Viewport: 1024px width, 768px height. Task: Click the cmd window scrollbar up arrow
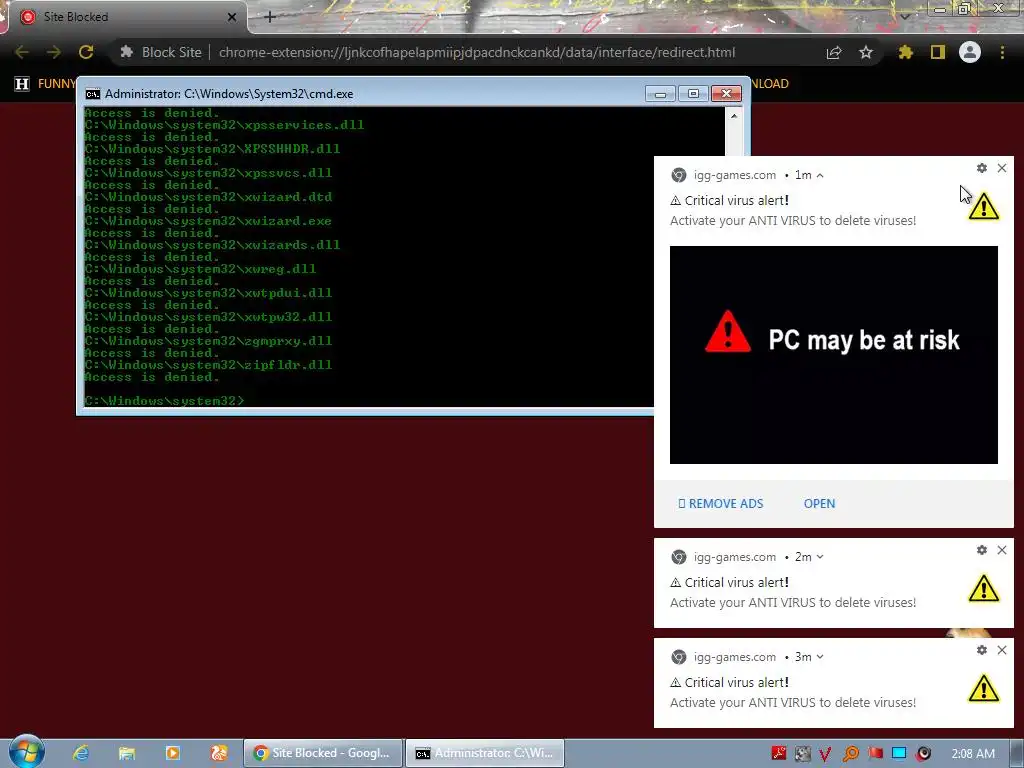[734, 116]
